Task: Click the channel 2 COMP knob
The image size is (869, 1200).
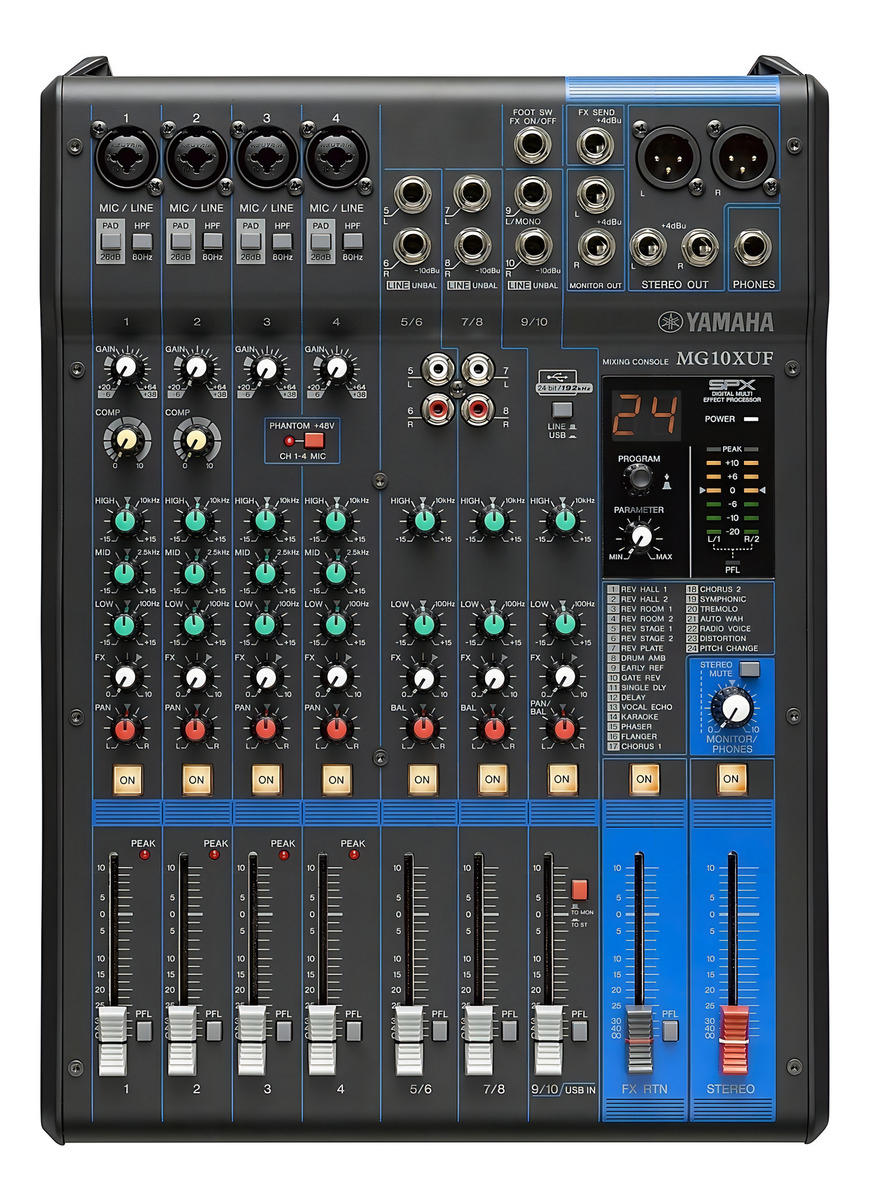Action: pos(194,437)
